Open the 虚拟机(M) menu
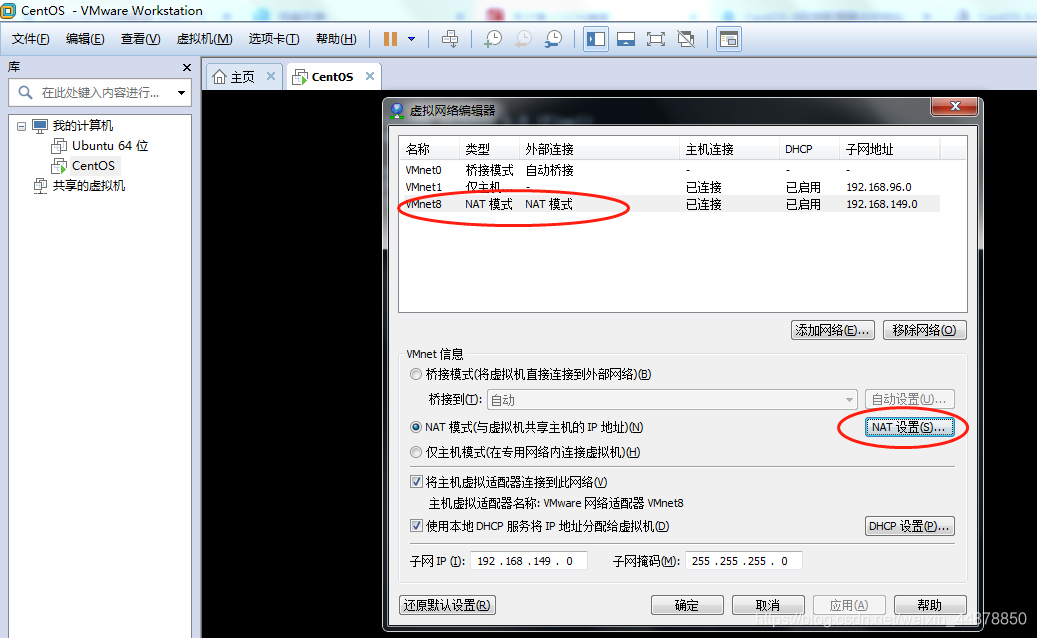The image size is (1037, 638). click(204, 39)
